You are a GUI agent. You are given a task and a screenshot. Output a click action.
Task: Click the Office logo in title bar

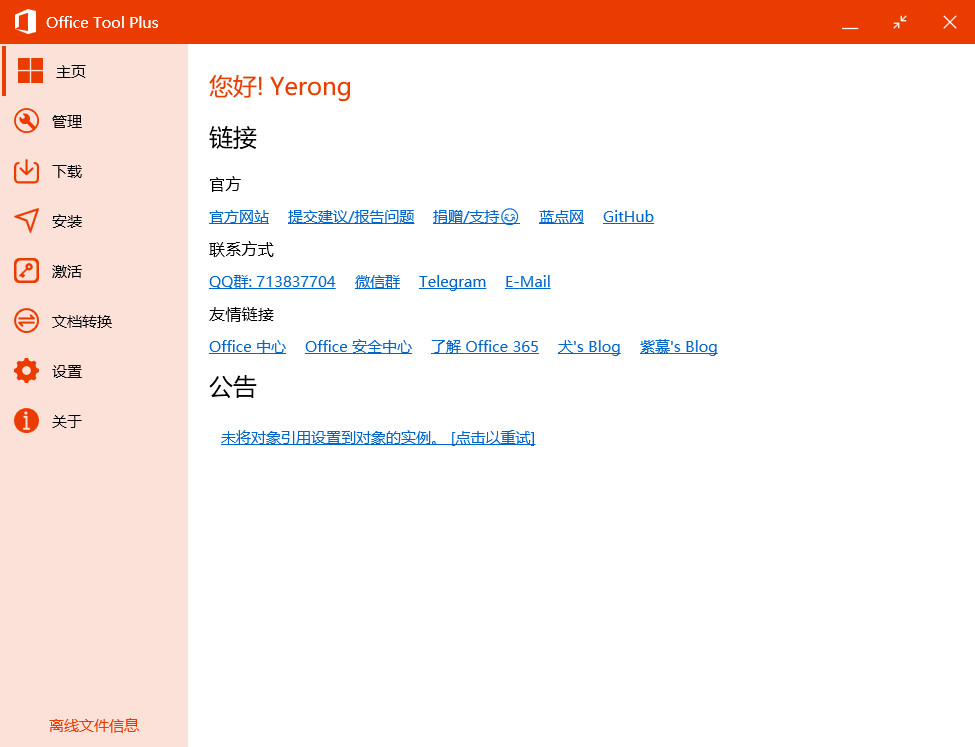25,22
